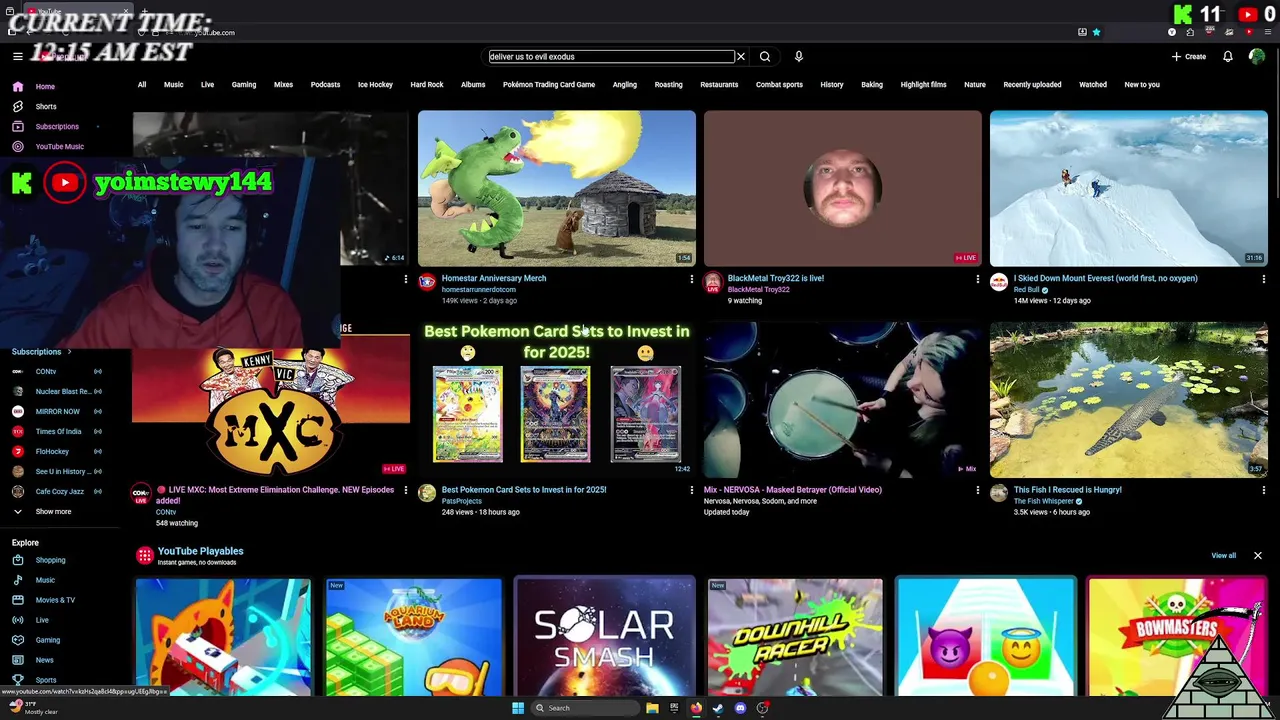Open Shopping in Explore section
This screenshot has width=1280, height=720.
50,560
